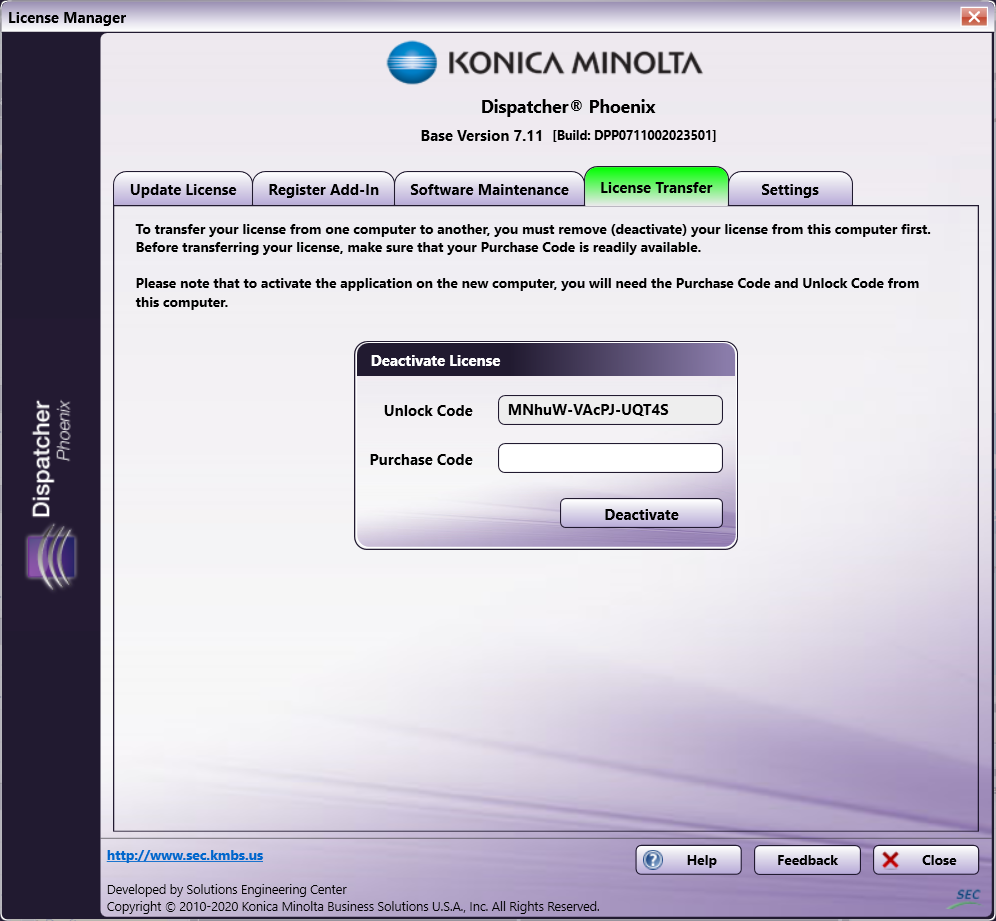Click the Deactivate License panel header

[546, 360]
